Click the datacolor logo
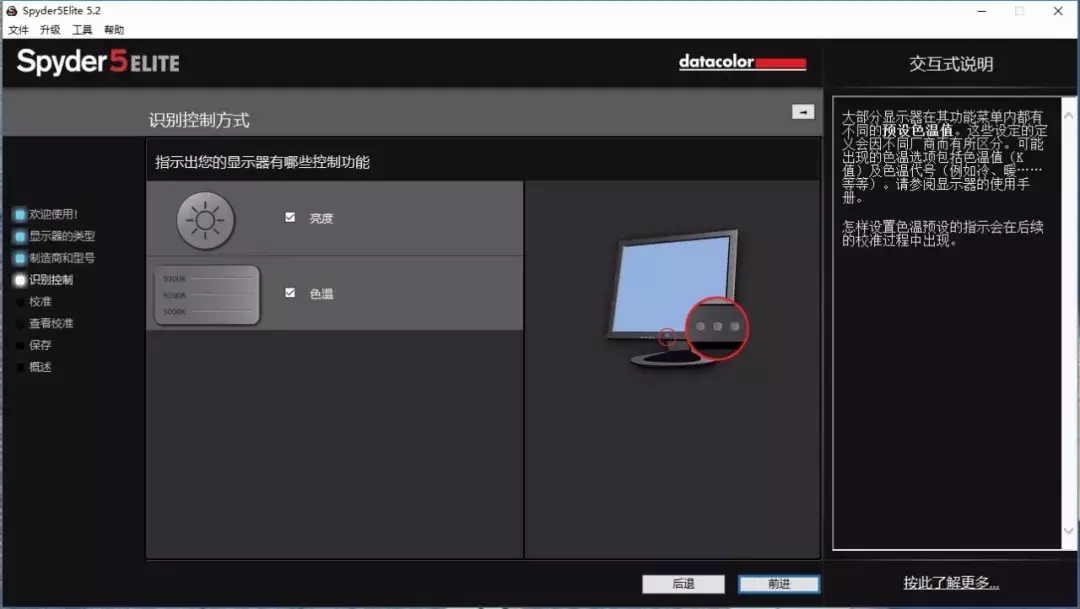 742,62
